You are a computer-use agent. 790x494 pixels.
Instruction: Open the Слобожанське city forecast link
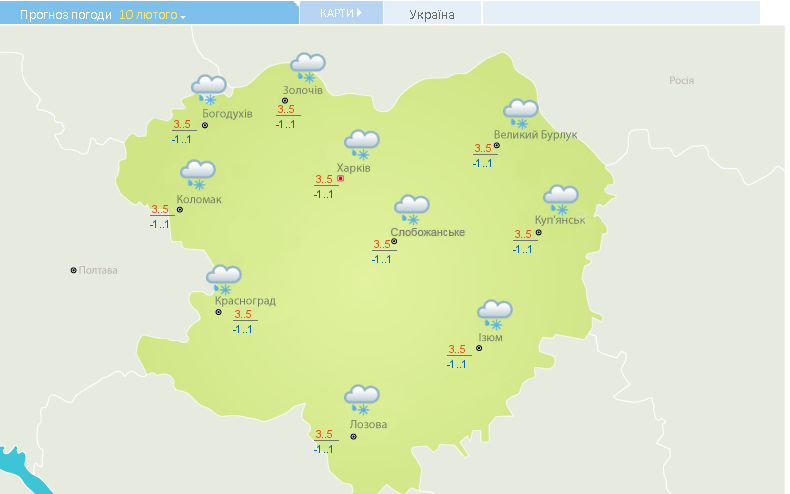(x=428, y=232)
